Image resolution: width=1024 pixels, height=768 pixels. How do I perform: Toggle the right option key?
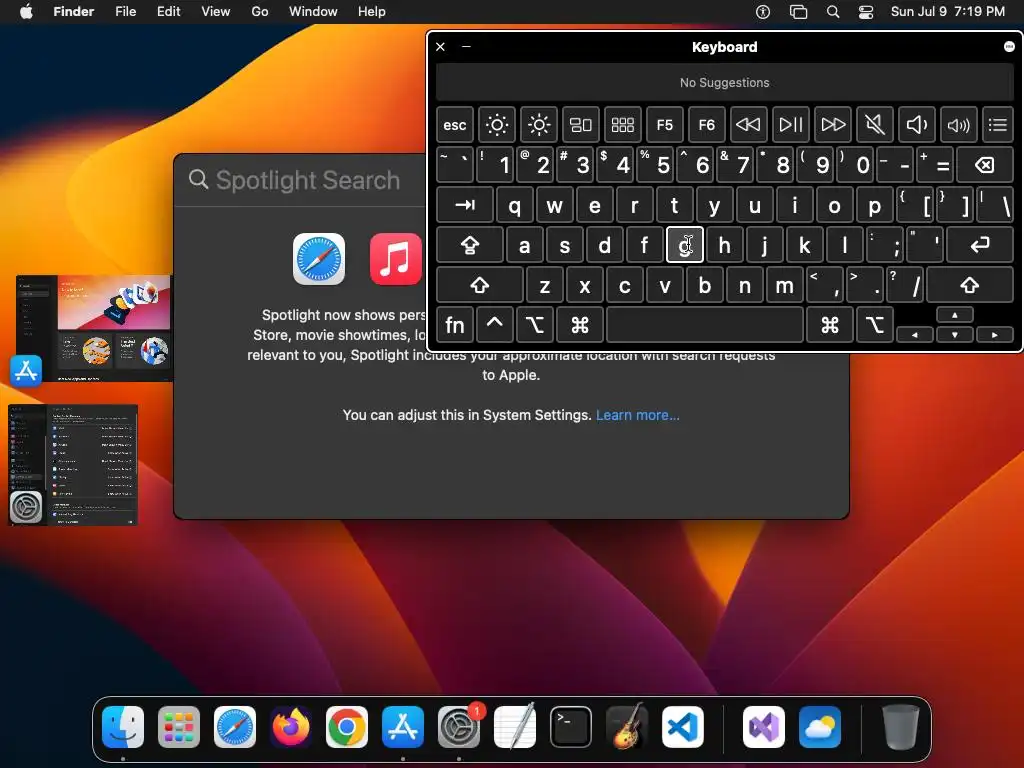(874, 325)
